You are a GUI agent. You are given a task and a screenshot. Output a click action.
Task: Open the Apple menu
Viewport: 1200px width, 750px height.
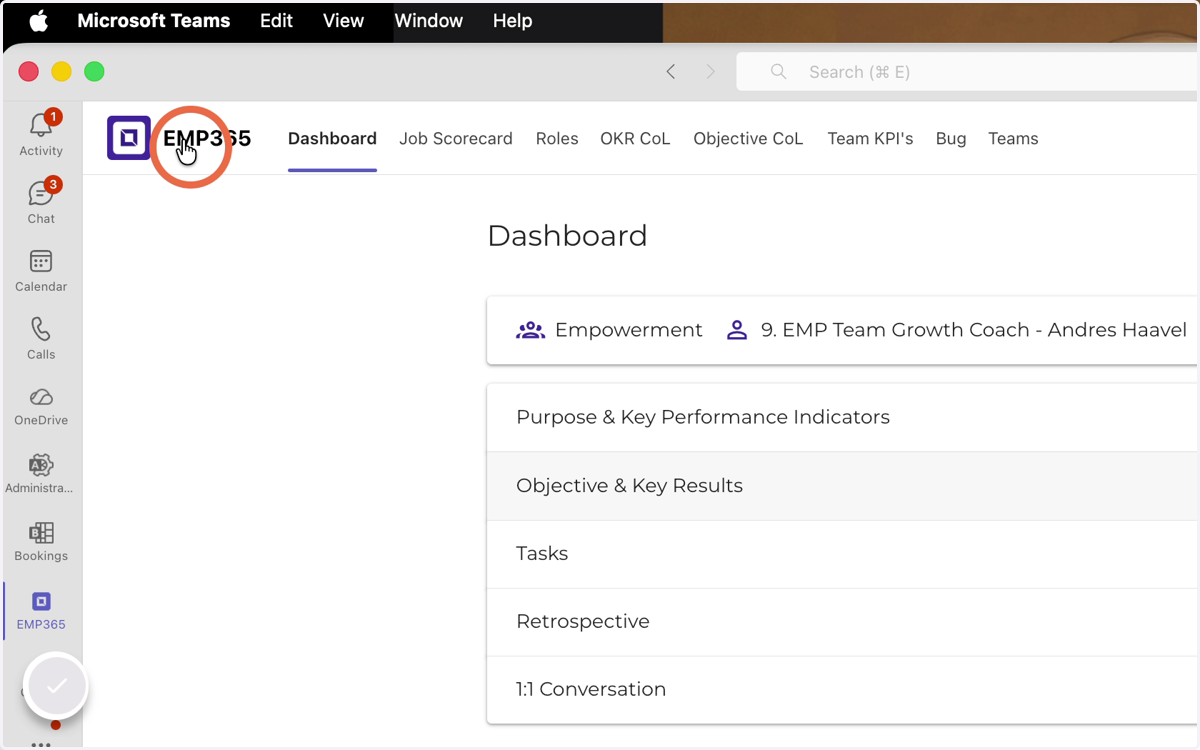pos(38,21)
